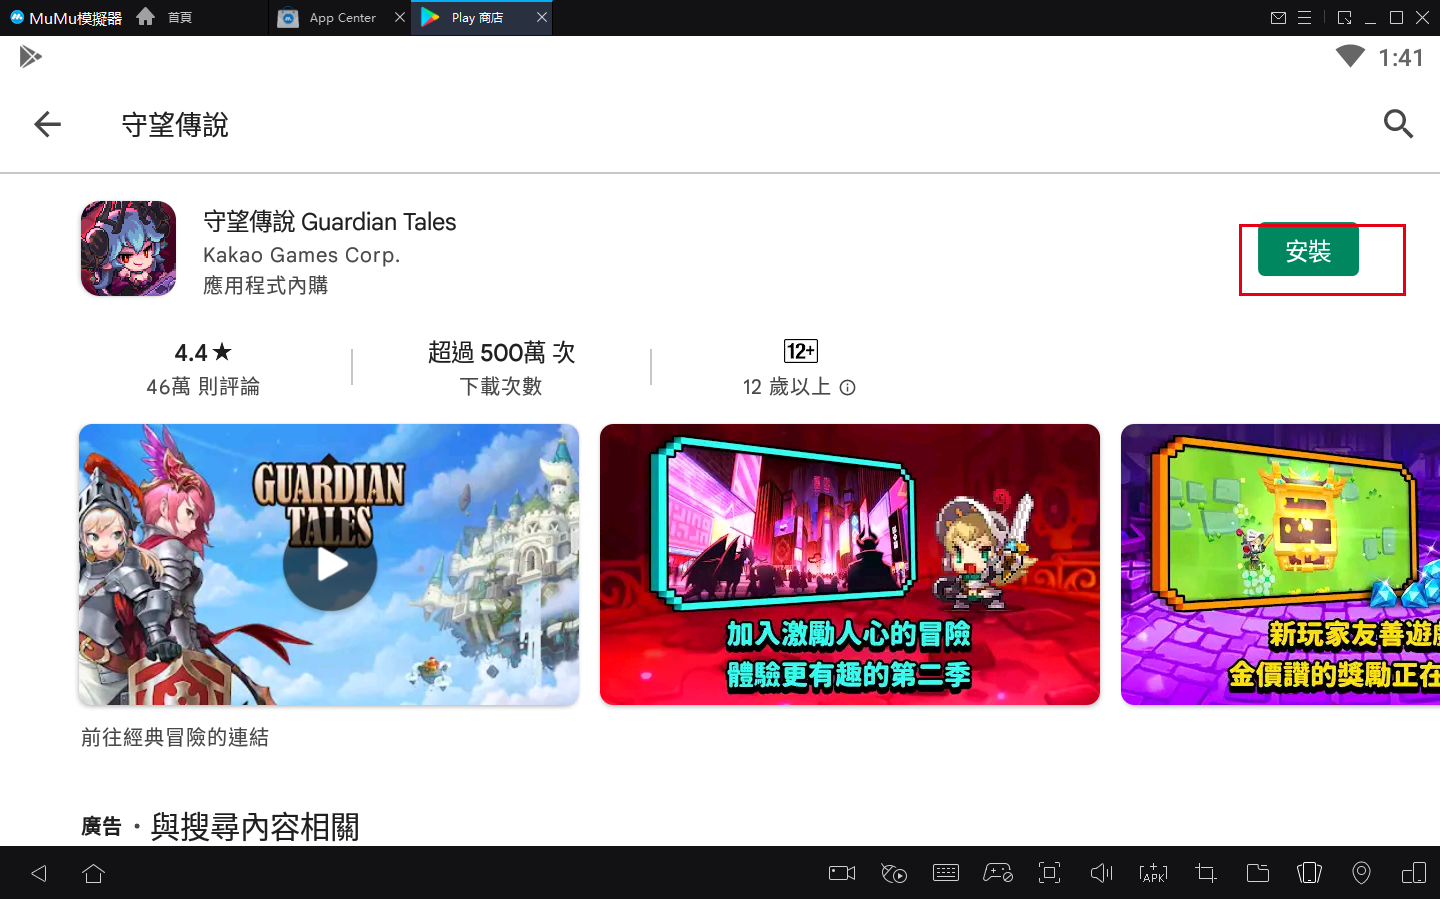Click the 守望傳說 search query title
This screenshot has height=899, width=1440.
click(x=175, y=125)
